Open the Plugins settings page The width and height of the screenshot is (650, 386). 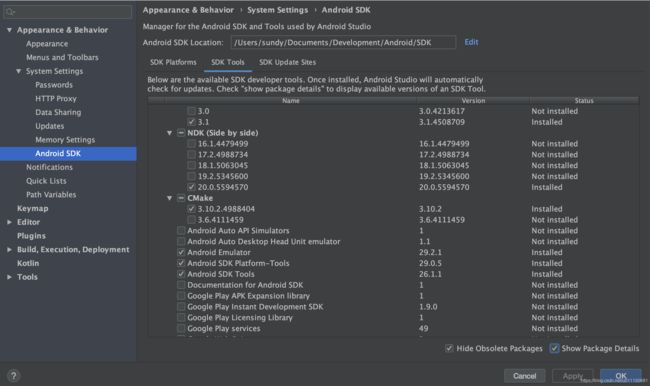pos(31,236)
